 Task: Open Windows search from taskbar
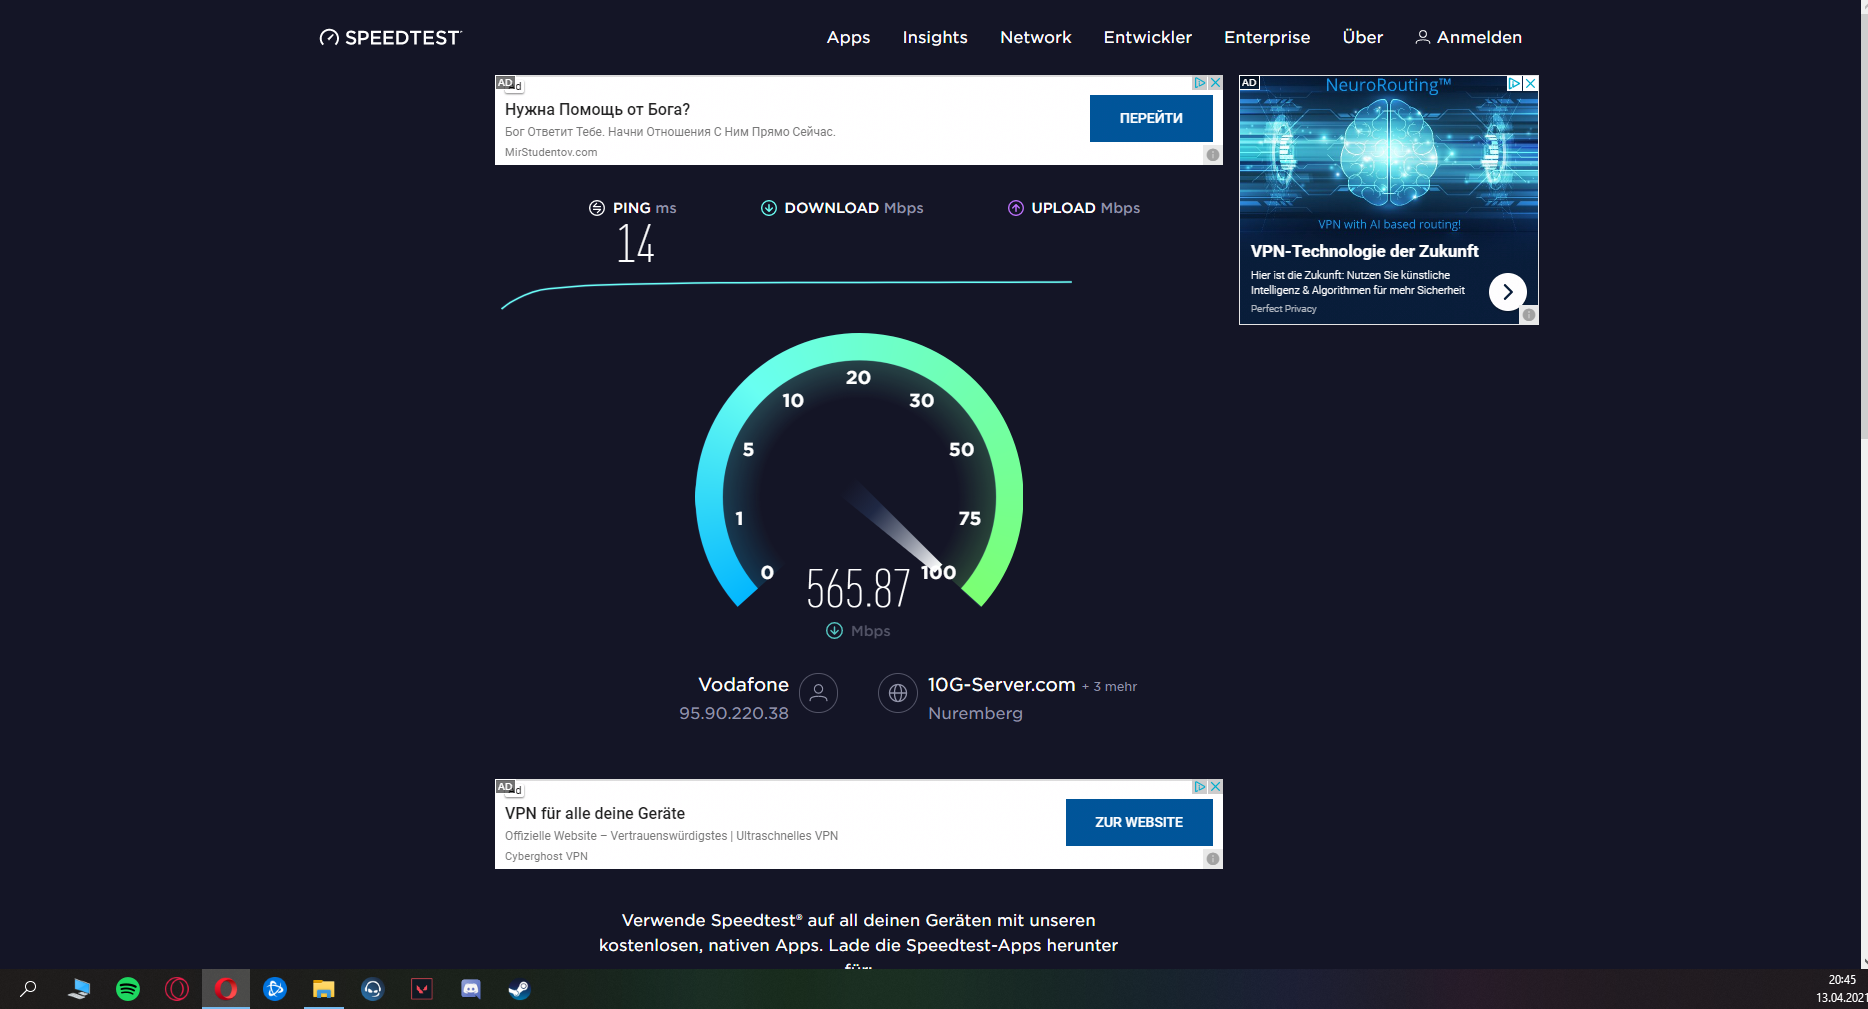(28, 989)
